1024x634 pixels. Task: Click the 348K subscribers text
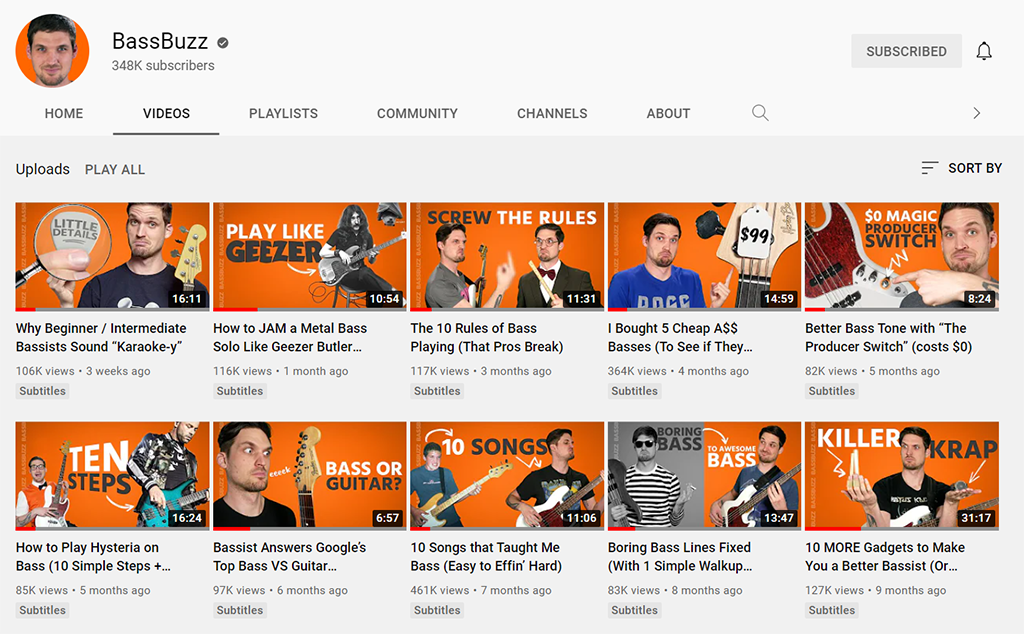point(163,65)
